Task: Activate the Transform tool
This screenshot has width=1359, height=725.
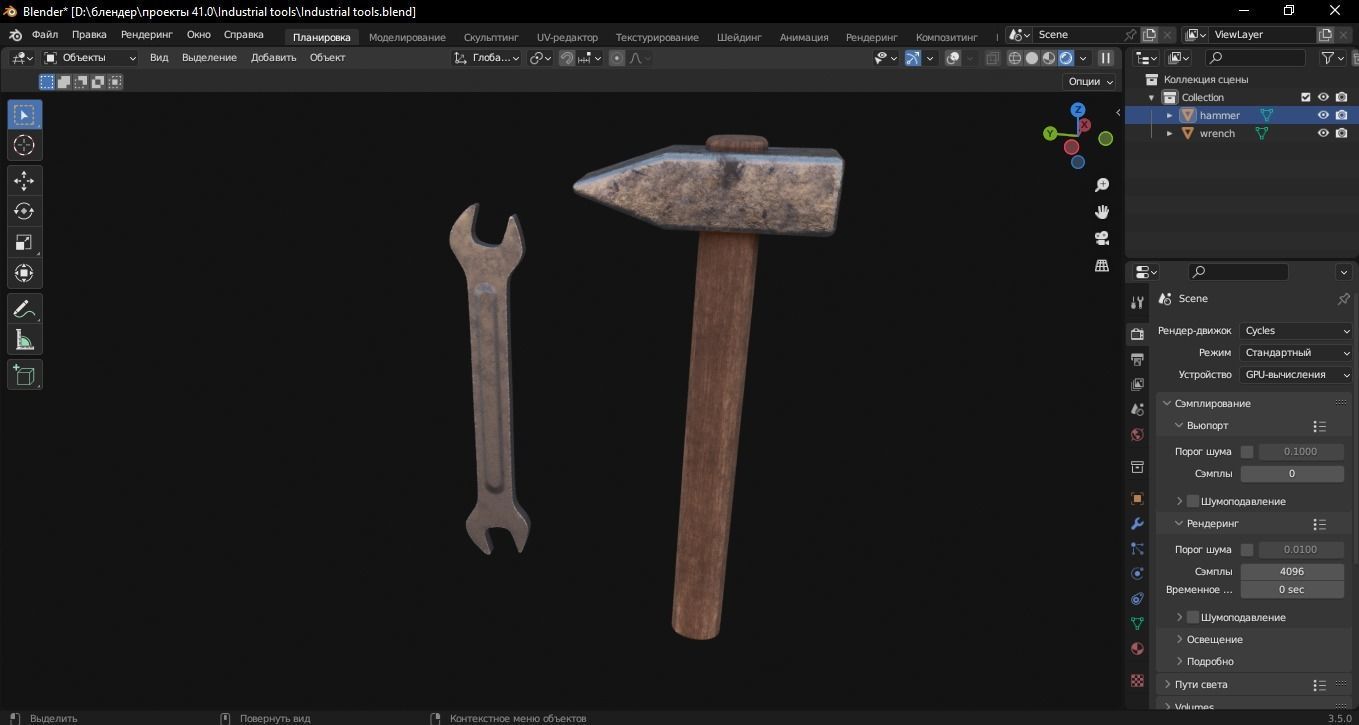Action: click(24, 273)
